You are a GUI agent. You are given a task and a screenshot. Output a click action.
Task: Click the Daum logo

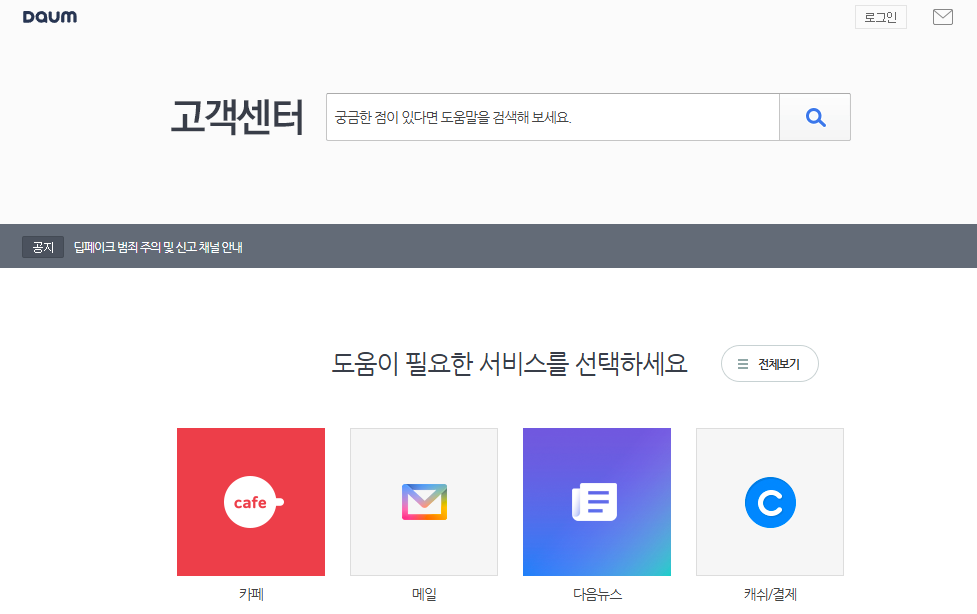coord(50,17)
